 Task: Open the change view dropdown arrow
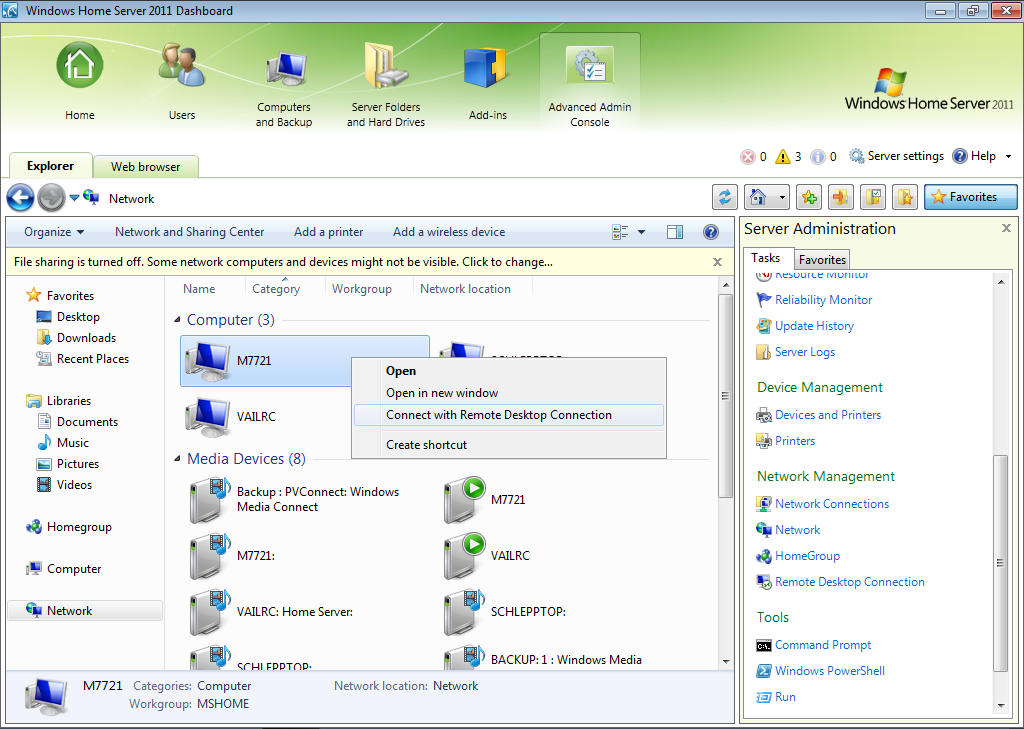641,232
